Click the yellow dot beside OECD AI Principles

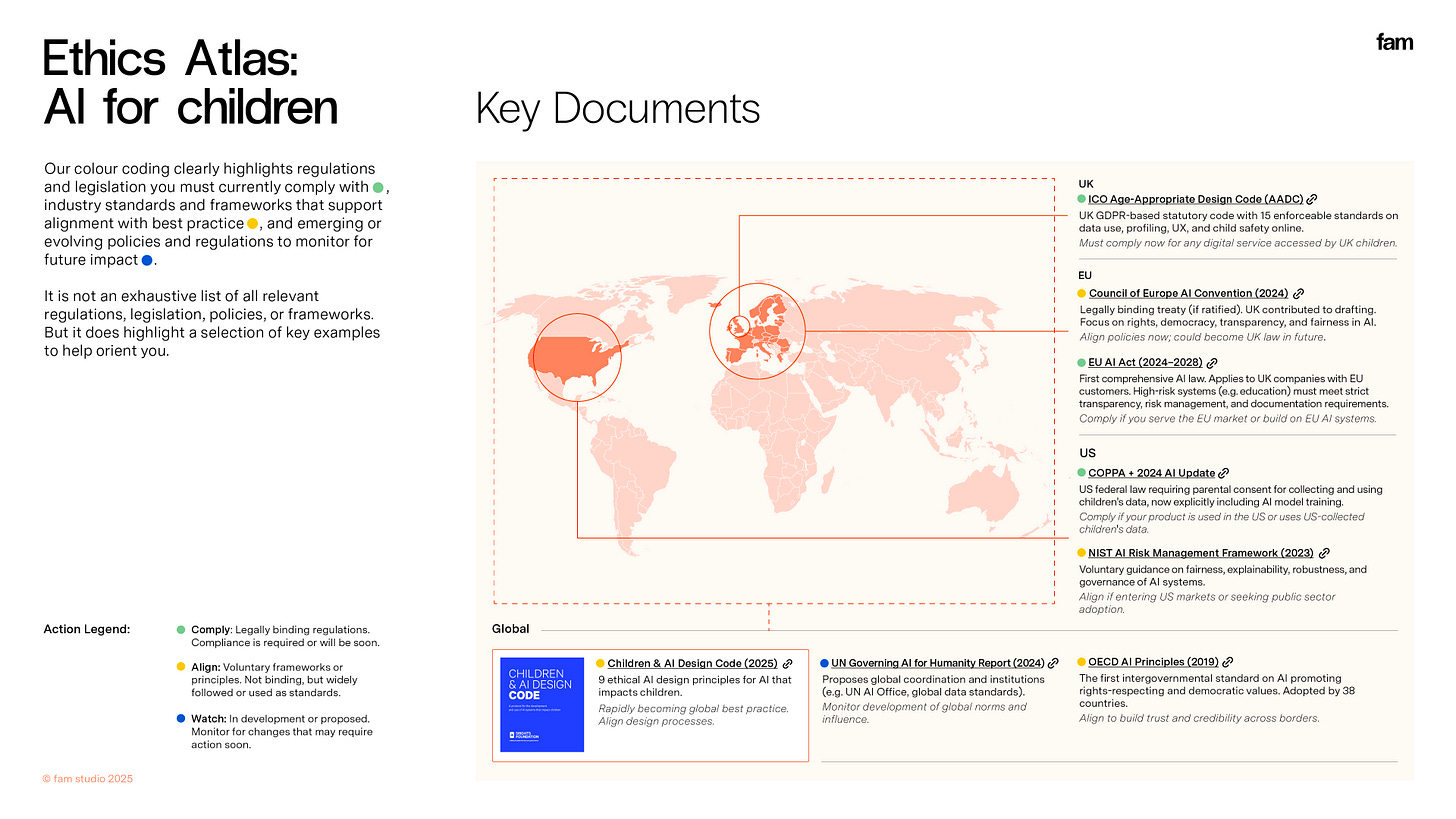click(1082, 662)
